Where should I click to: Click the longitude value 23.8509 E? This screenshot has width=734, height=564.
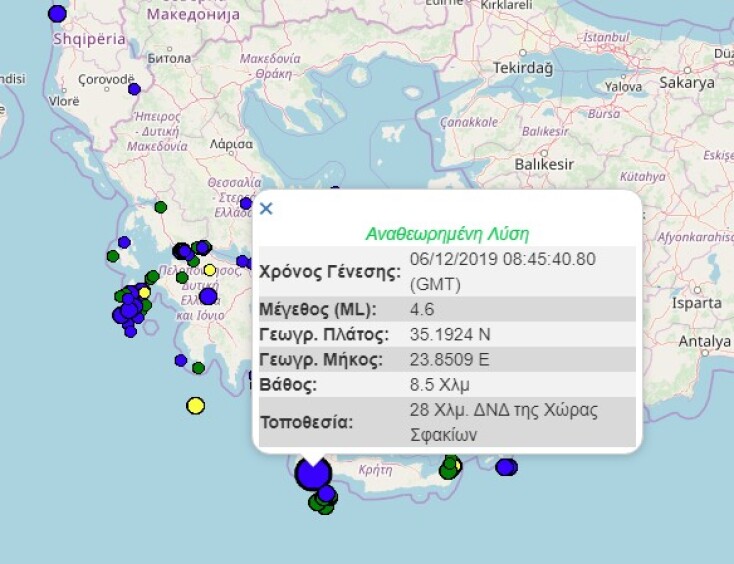coord(451,359)
